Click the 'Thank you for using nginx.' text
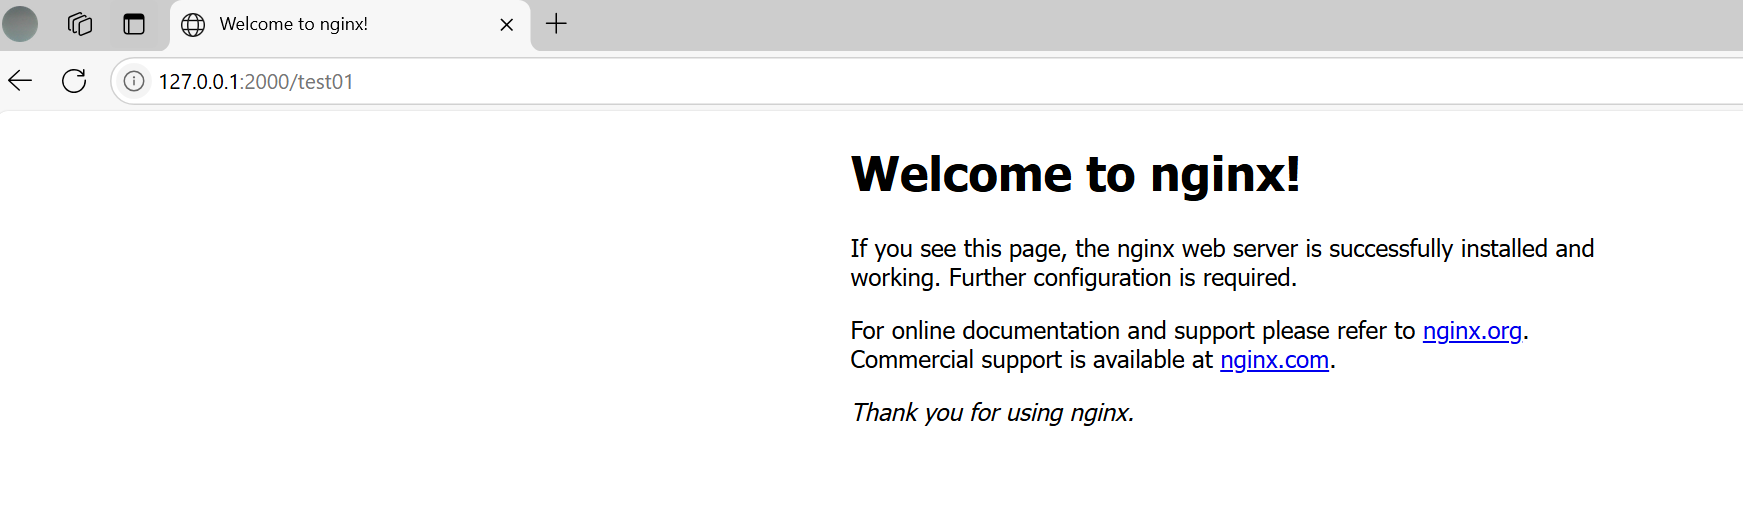Image resolution: width=1743 pixels, height=522 pixels. (x=993, y=413)
